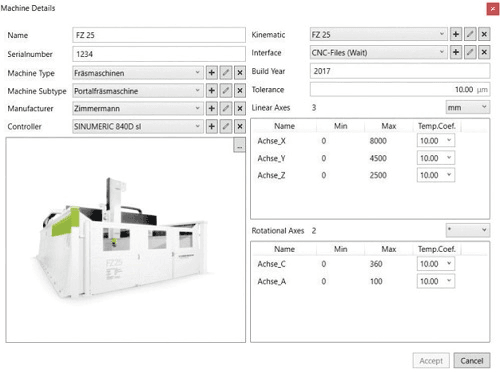Screen dimensions: 500x373
Task: Open Temp.Coef. dropdown for Achse_C
Action: click(436, 264)
